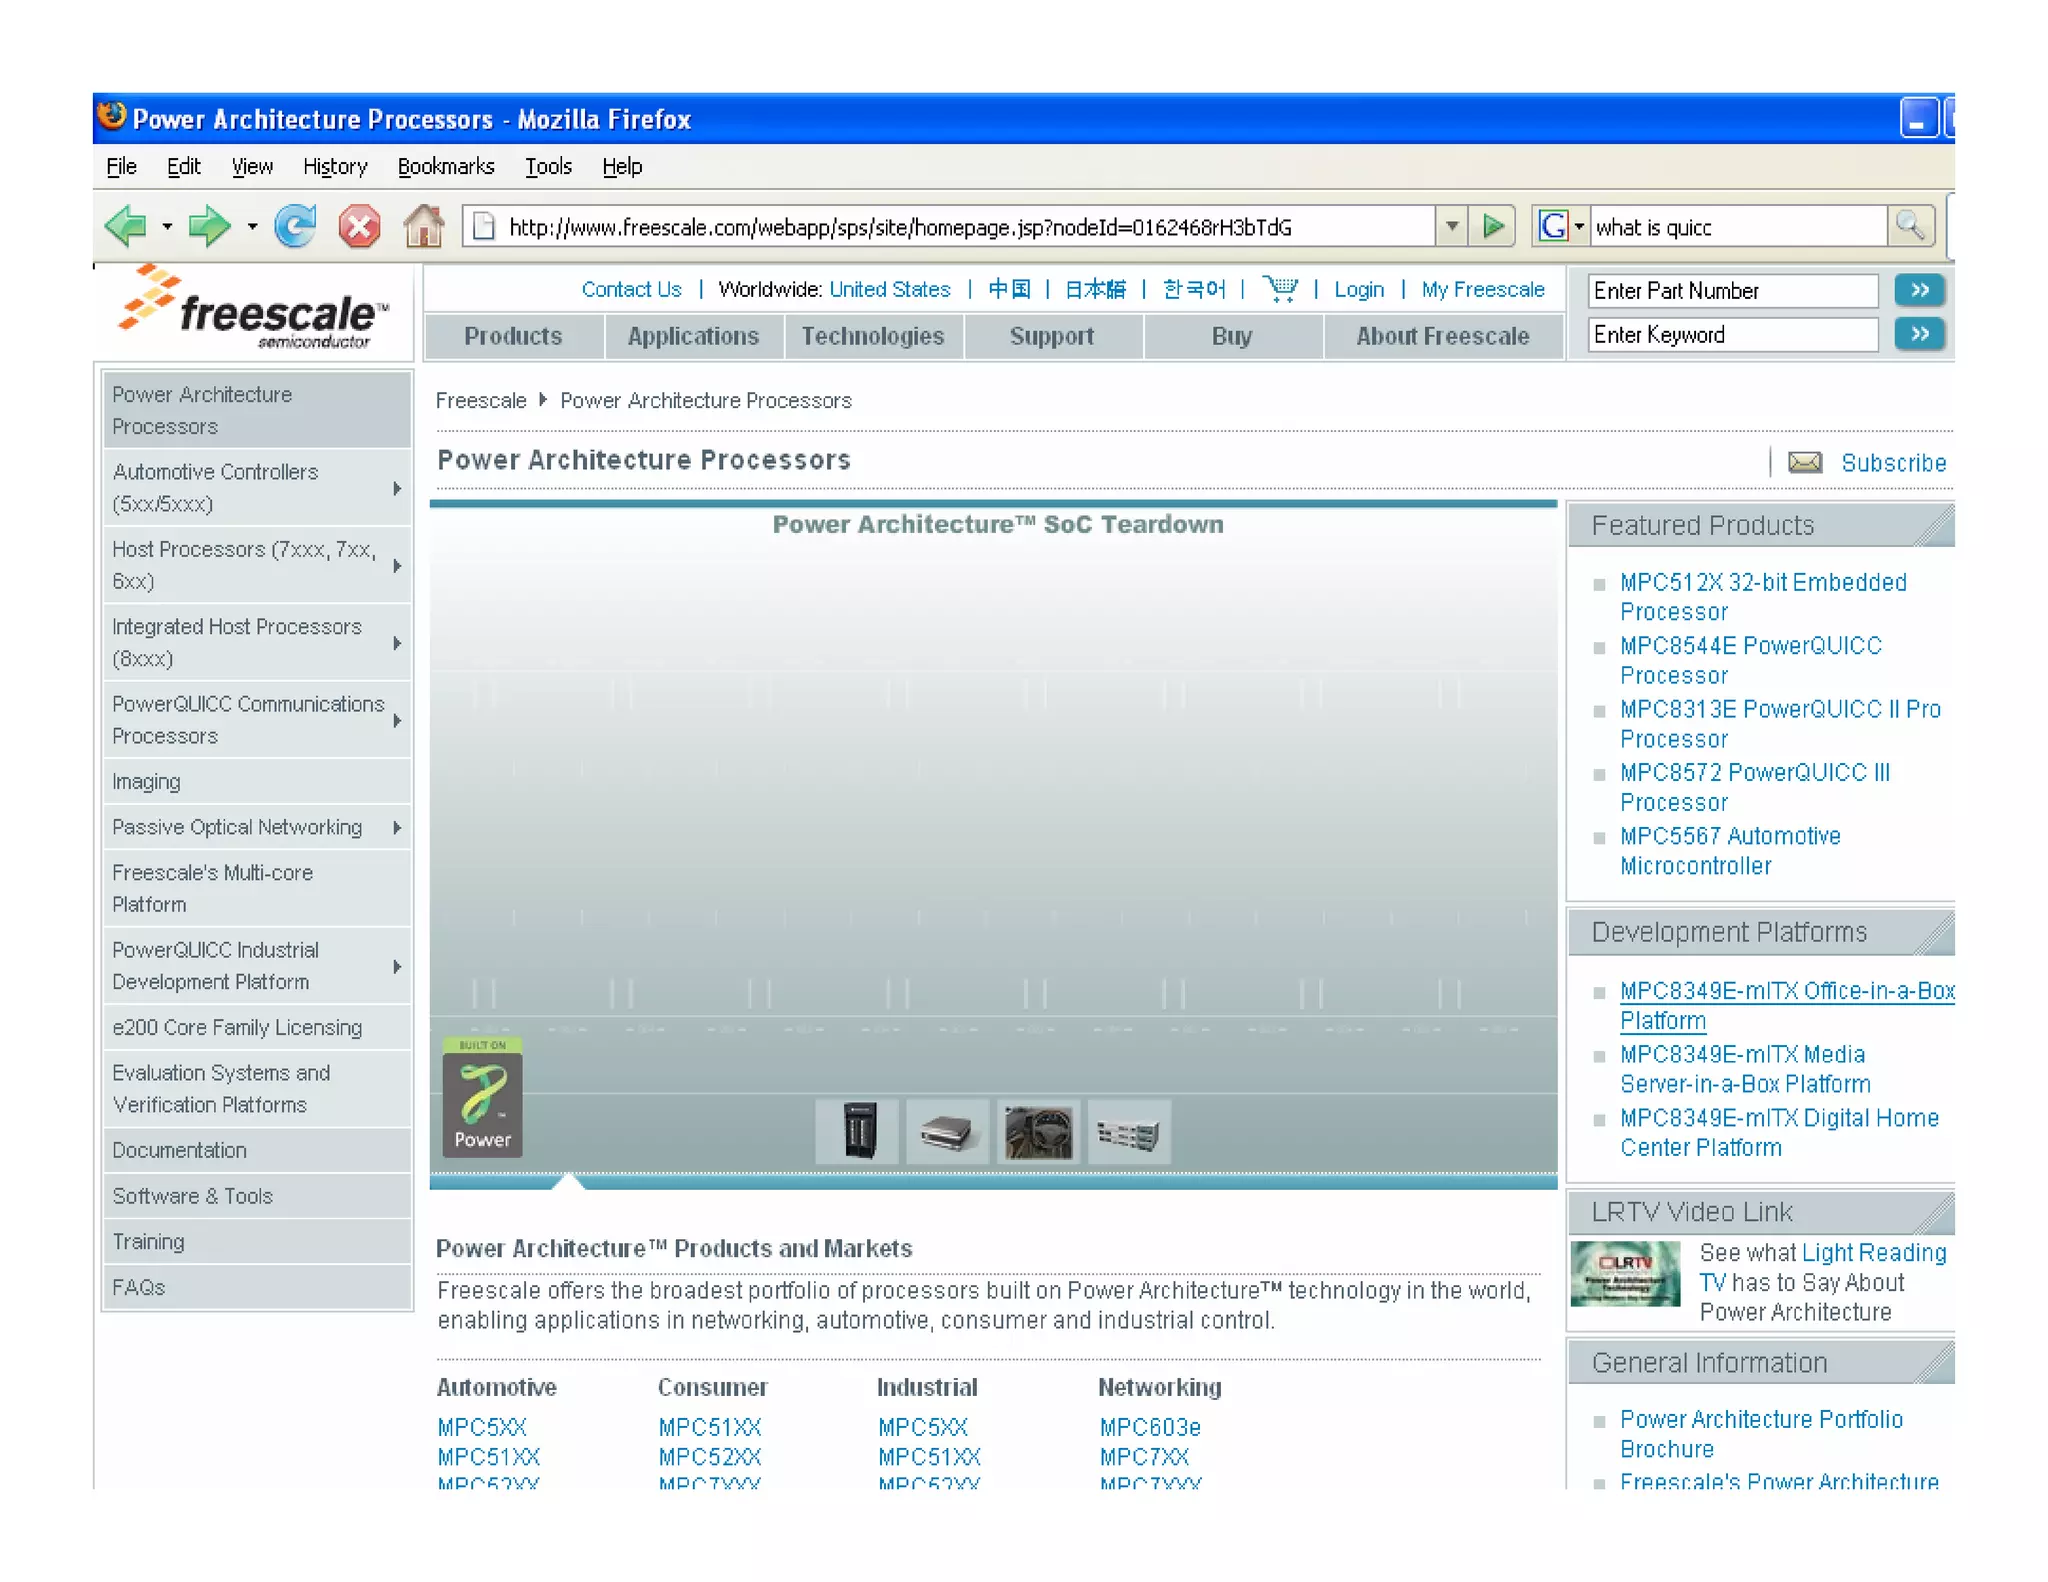Viewport: 2048px width, 1582px height.
Task: Click the Enter Keyword input field
Action: click(x=1732, y=335)
